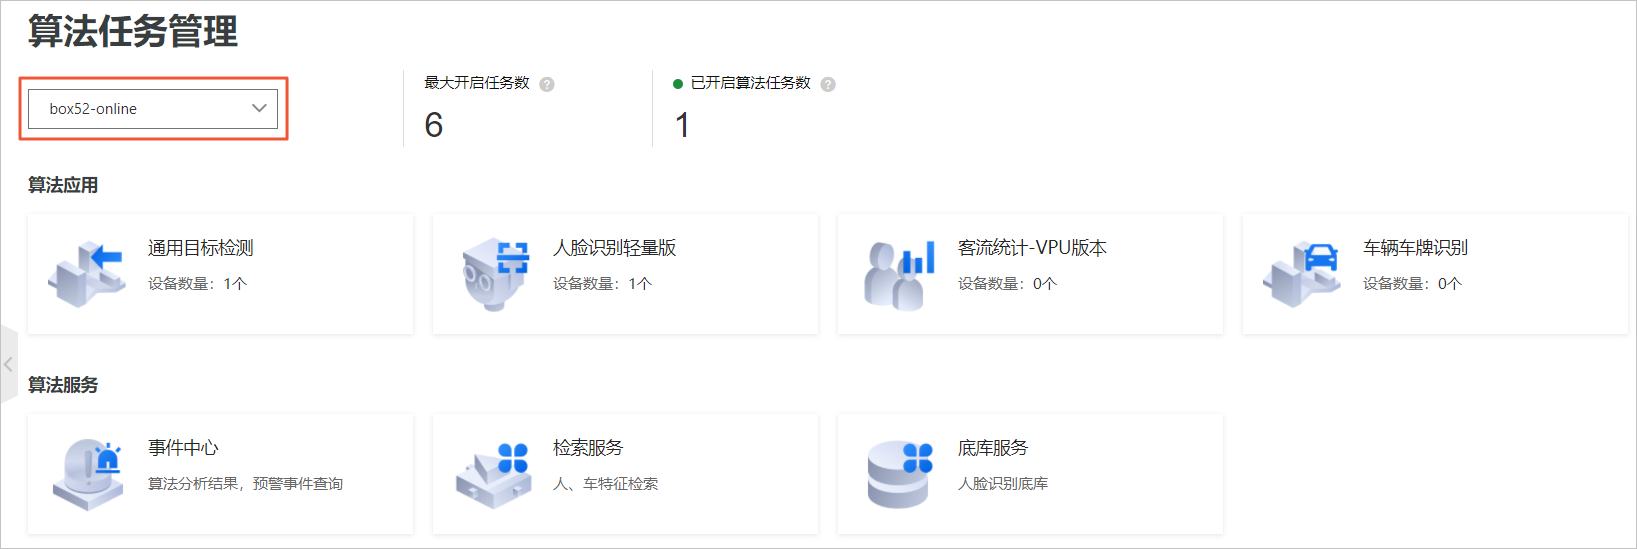Click help icon next to 已开启算法任务数

[828, 84]
